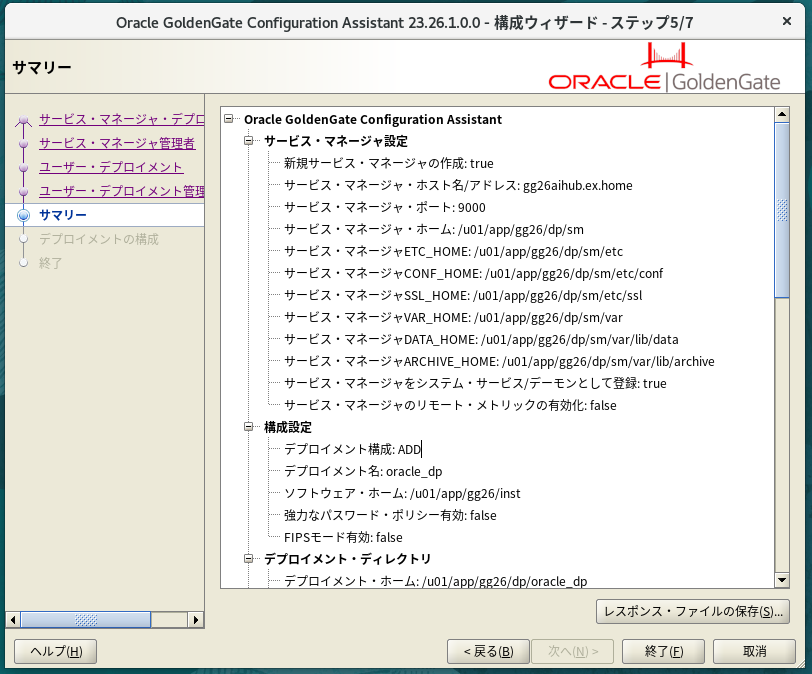Screen dimensions: 812x674
Task: Click the Summary step bullet icon
Action: [24, 216]
